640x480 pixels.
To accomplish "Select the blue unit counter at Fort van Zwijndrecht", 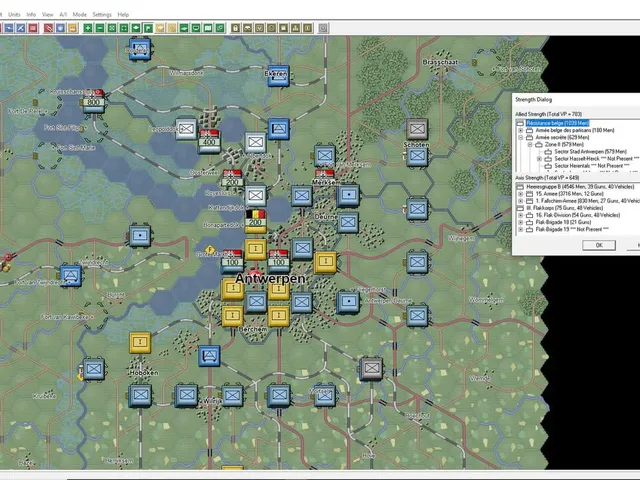I will point(71,276).
